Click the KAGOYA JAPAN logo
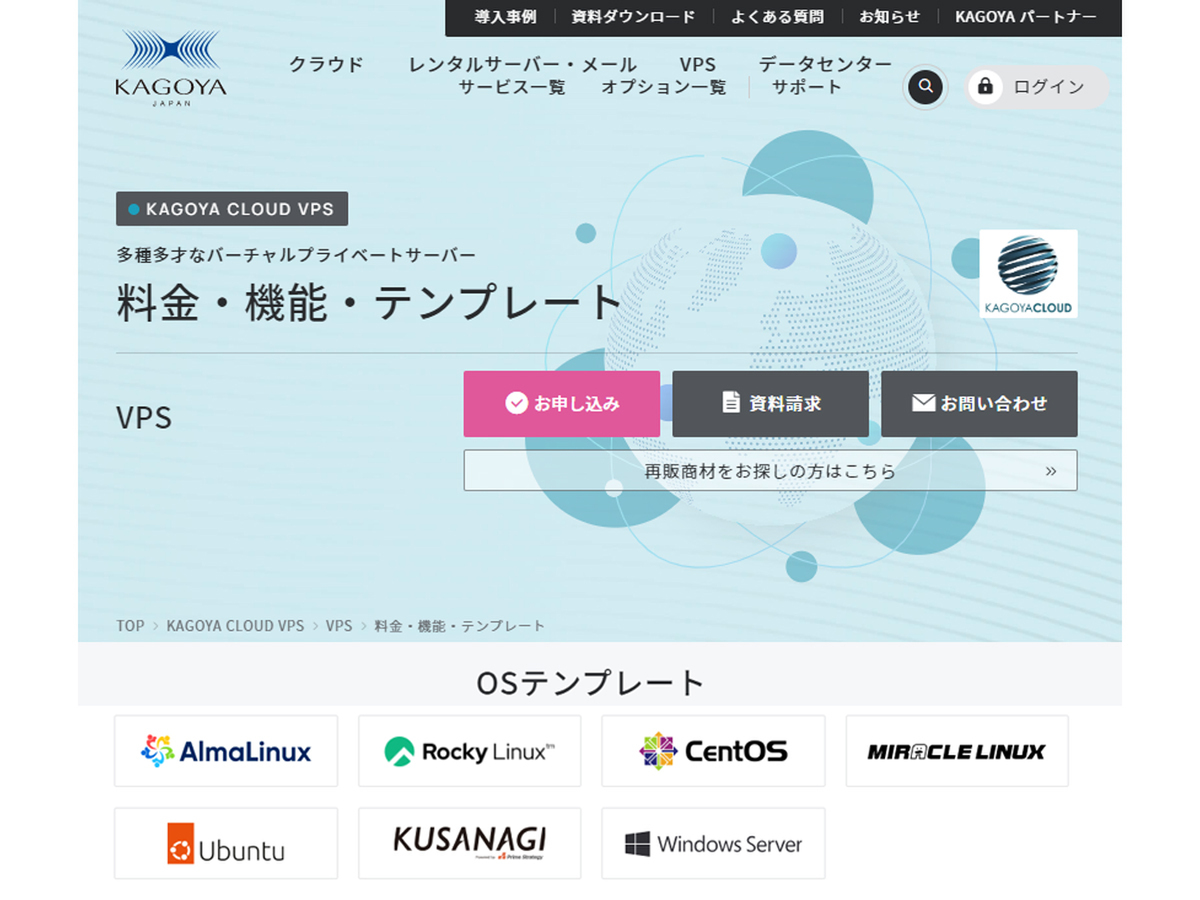The width and height of the screenshot is (1200, 900). coord(172,67)
